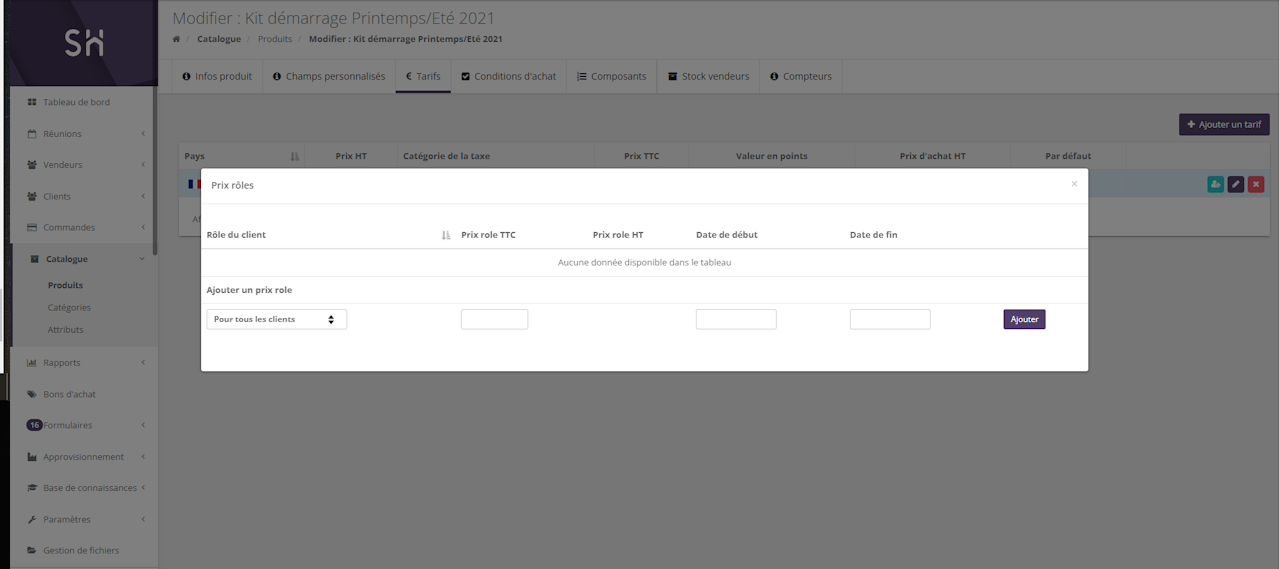Click the red delete icon in tariff row
This screenshot has height=569, width=1280.
pos(1256,184)
